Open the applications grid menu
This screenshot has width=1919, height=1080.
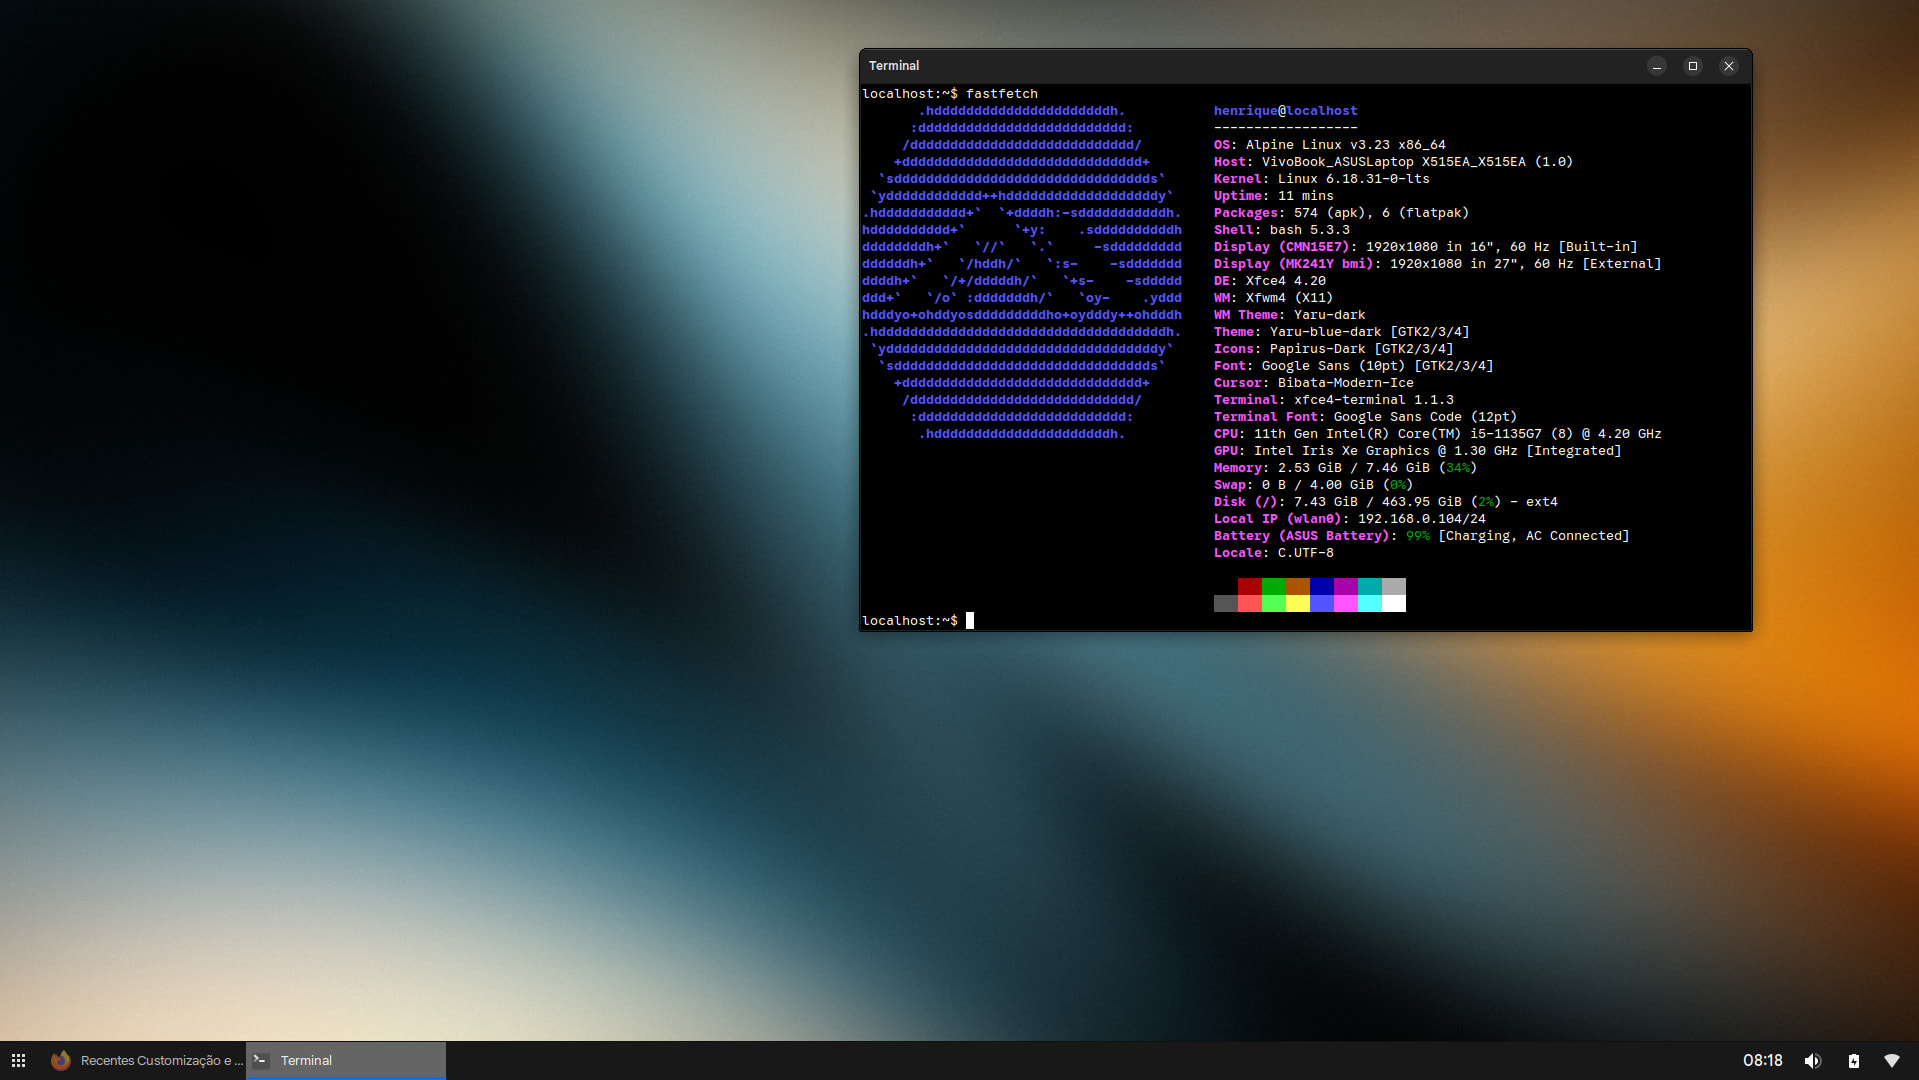[18, 1061]
